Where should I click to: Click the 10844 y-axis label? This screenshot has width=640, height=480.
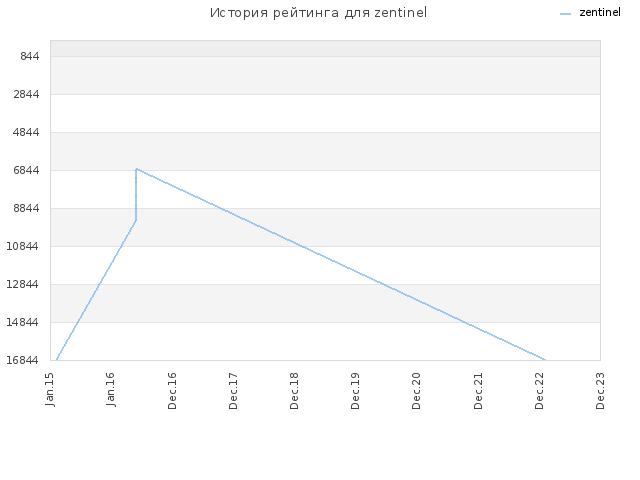pos(23,246)
